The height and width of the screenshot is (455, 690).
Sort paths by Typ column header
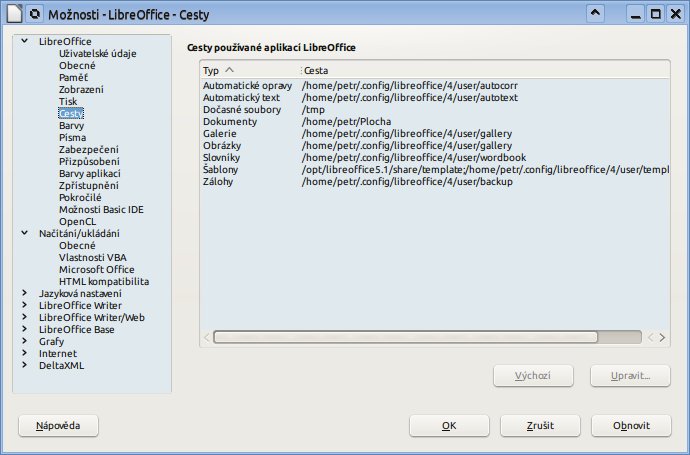tap(250, 70)
